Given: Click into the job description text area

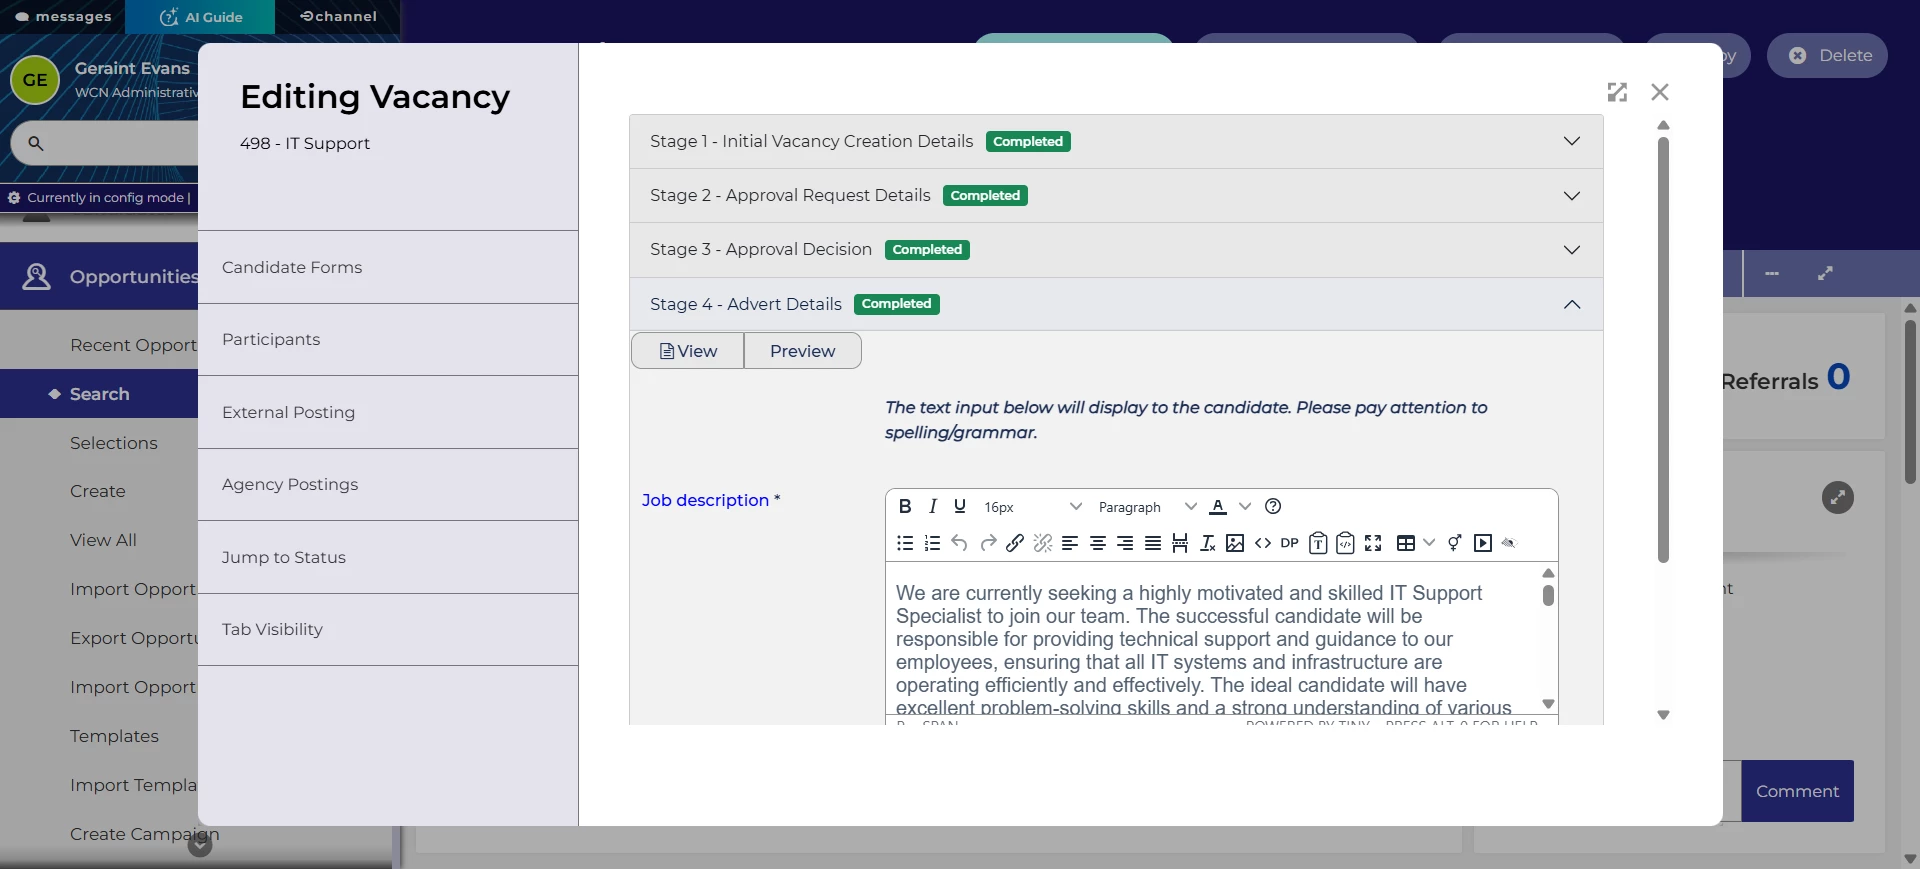Looking at the screenshot, I should [1213, 640].
